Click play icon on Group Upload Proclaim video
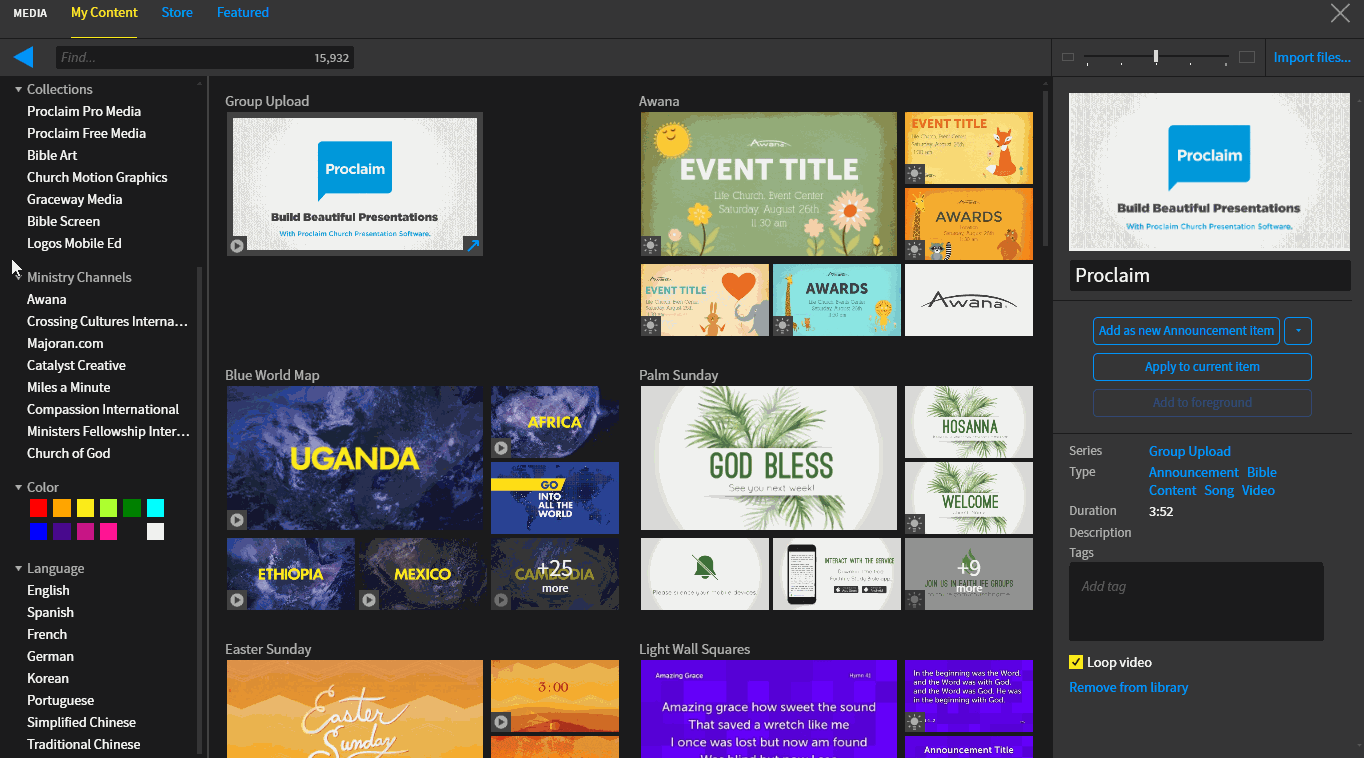Image resolution: width=1364 pixels, height=758 pixels. [x=237, y=245]
